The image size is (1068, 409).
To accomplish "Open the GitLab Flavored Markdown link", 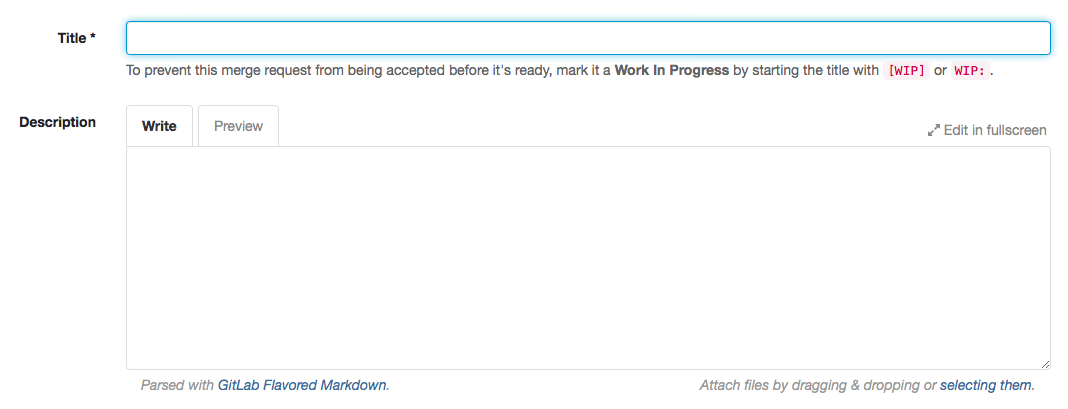I will 302,385.
